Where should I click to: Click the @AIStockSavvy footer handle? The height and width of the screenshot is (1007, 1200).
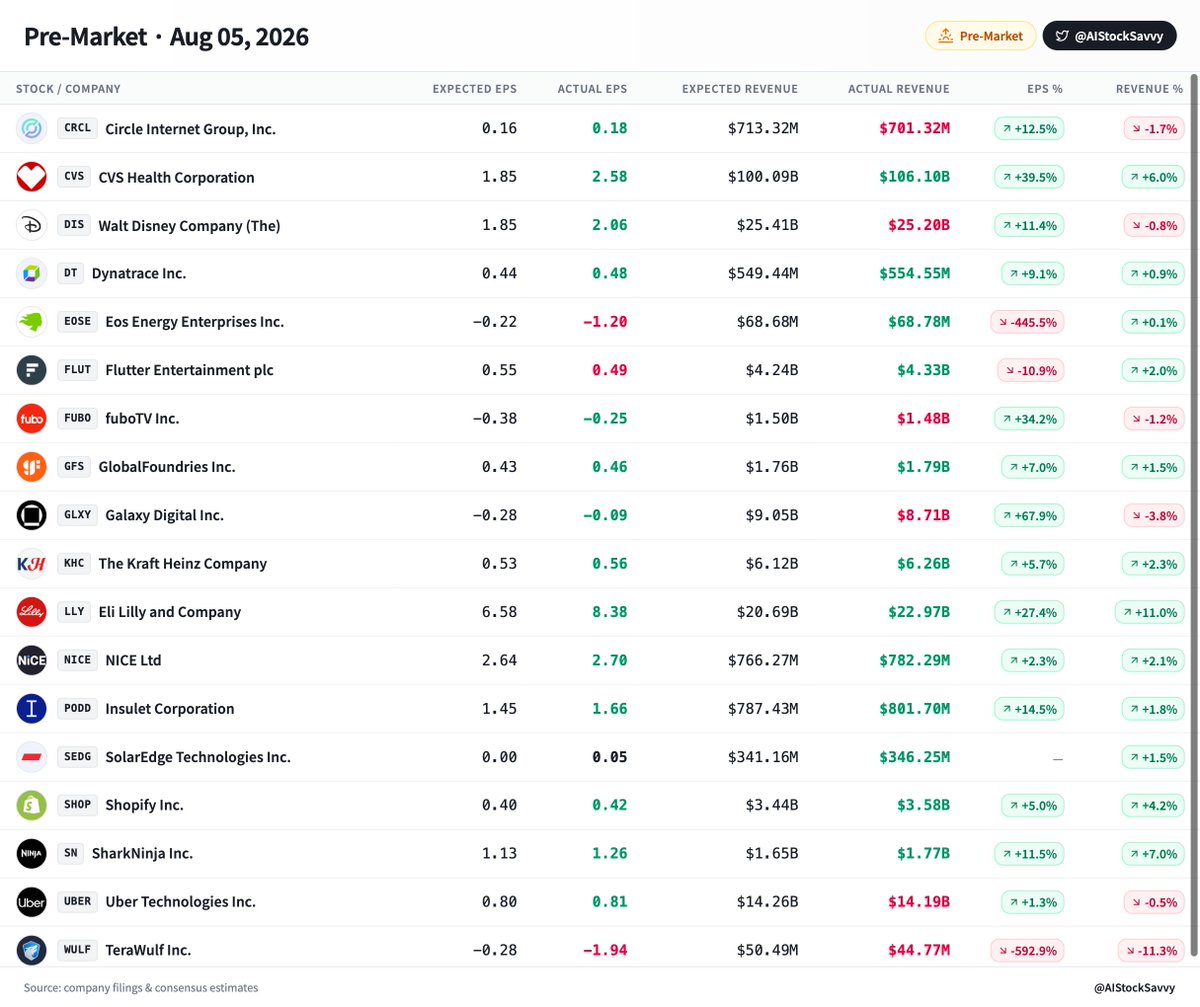pyautogui.click(x=1135, y=988)
